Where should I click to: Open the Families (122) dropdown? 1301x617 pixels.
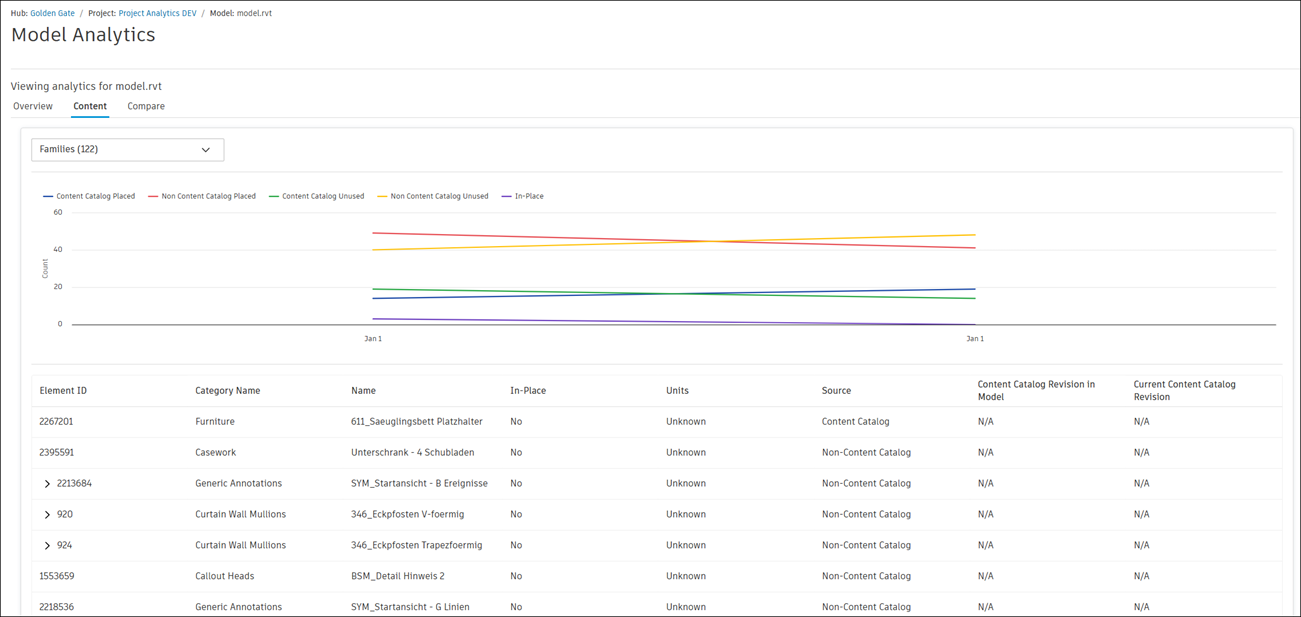[x=127, y=150]
